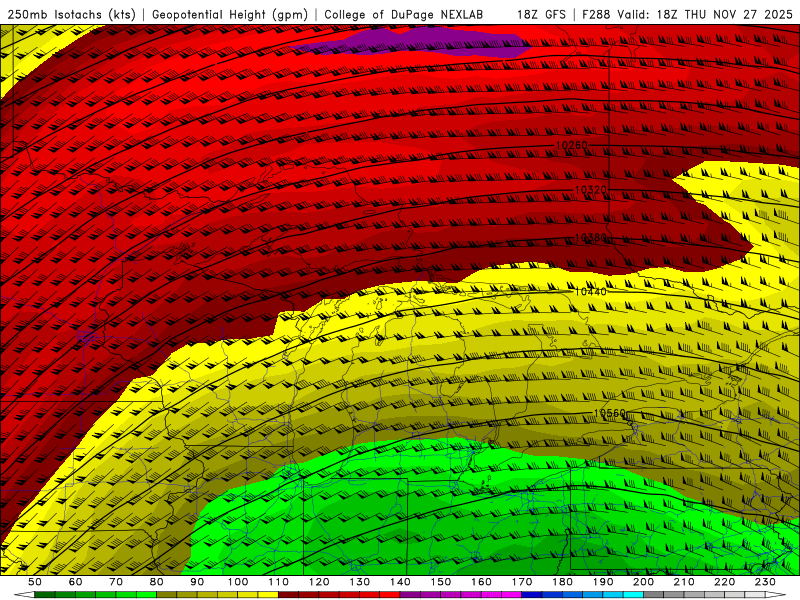Click the "250mb Isotachs (kts)" title text
Screen dimensions: 800x600
pyautogui.click(x=71, y=15)
